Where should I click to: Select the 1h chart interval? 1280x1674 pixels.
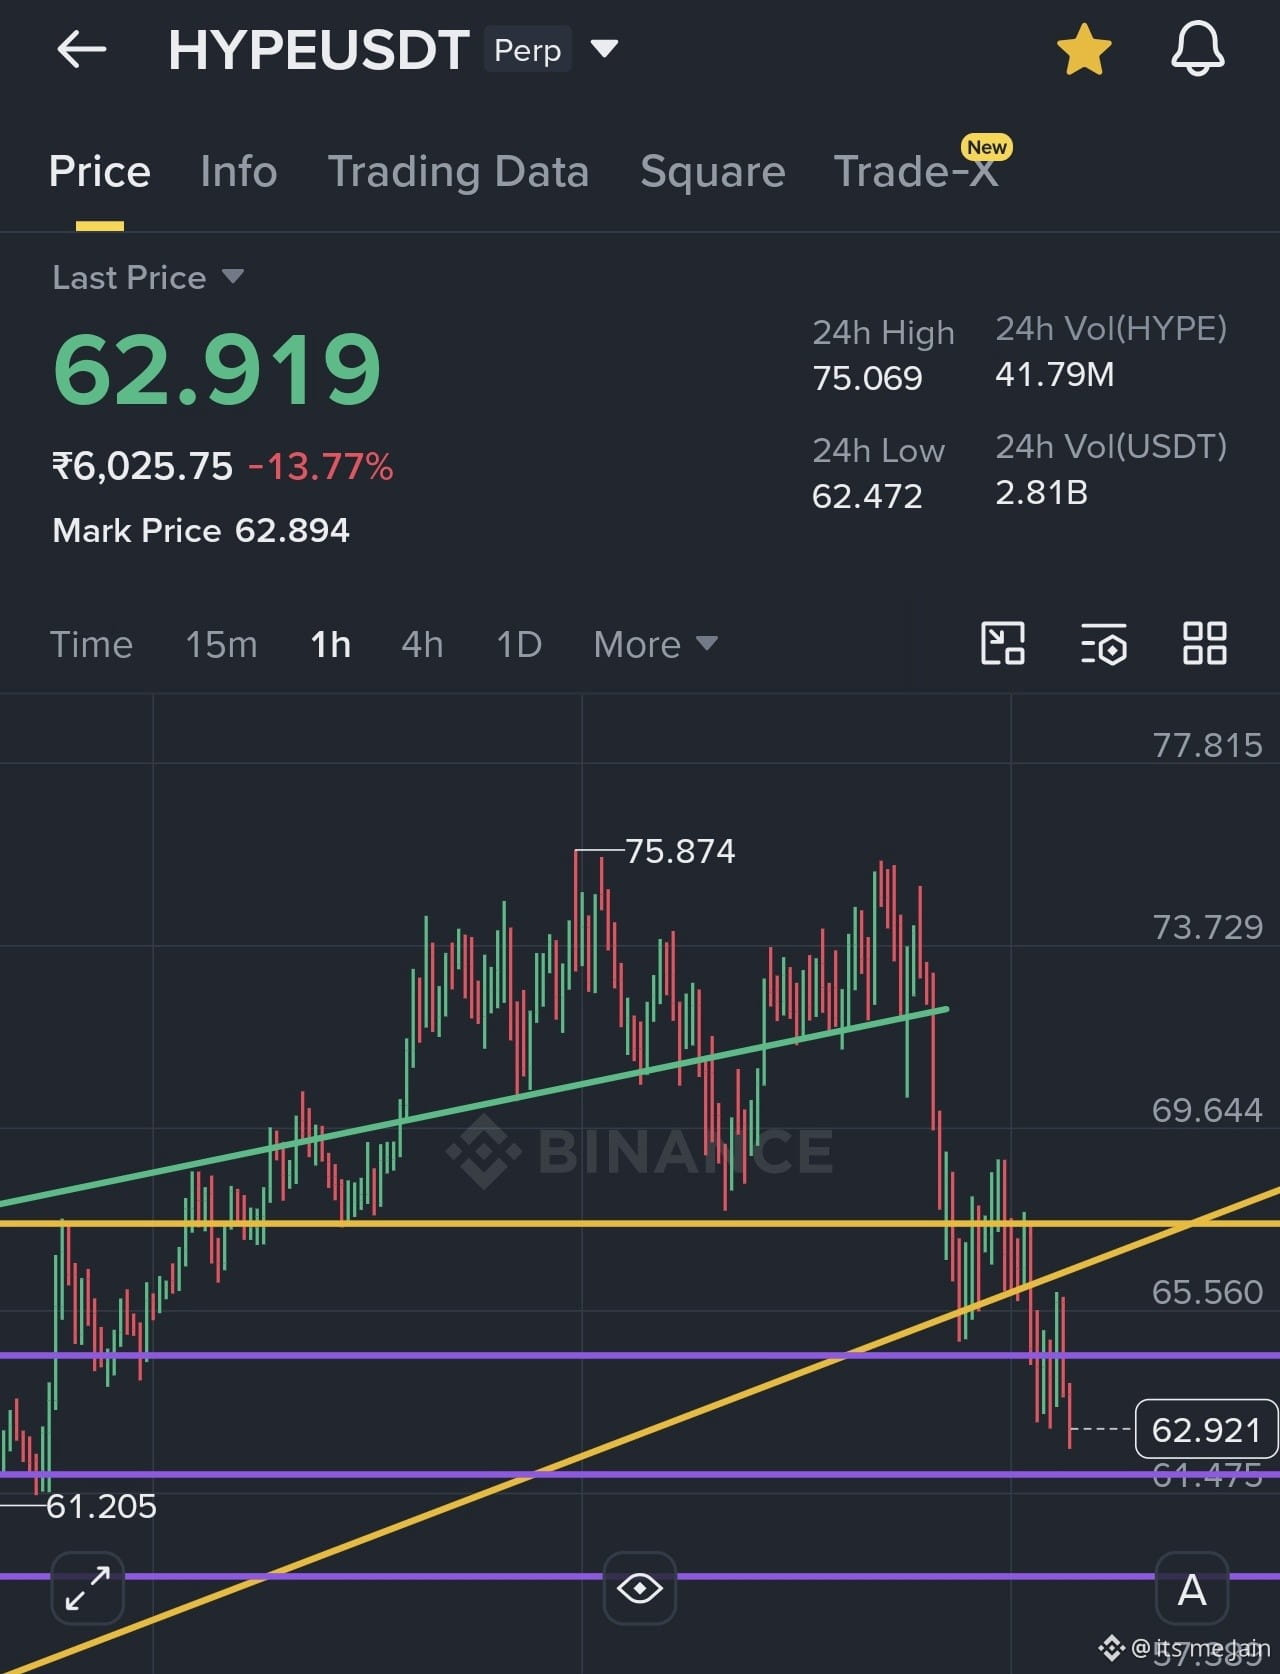click(x=330, y=644)
